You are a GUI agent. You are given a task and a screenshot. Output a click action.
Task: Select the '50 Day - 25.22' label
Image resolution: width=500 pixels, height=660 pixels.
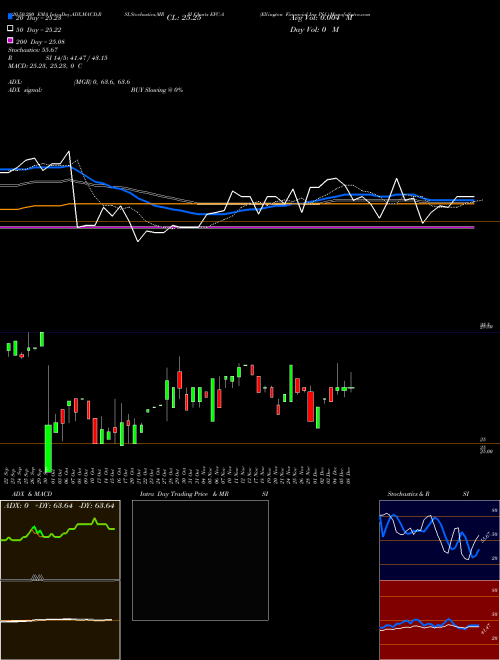[38, 30]
